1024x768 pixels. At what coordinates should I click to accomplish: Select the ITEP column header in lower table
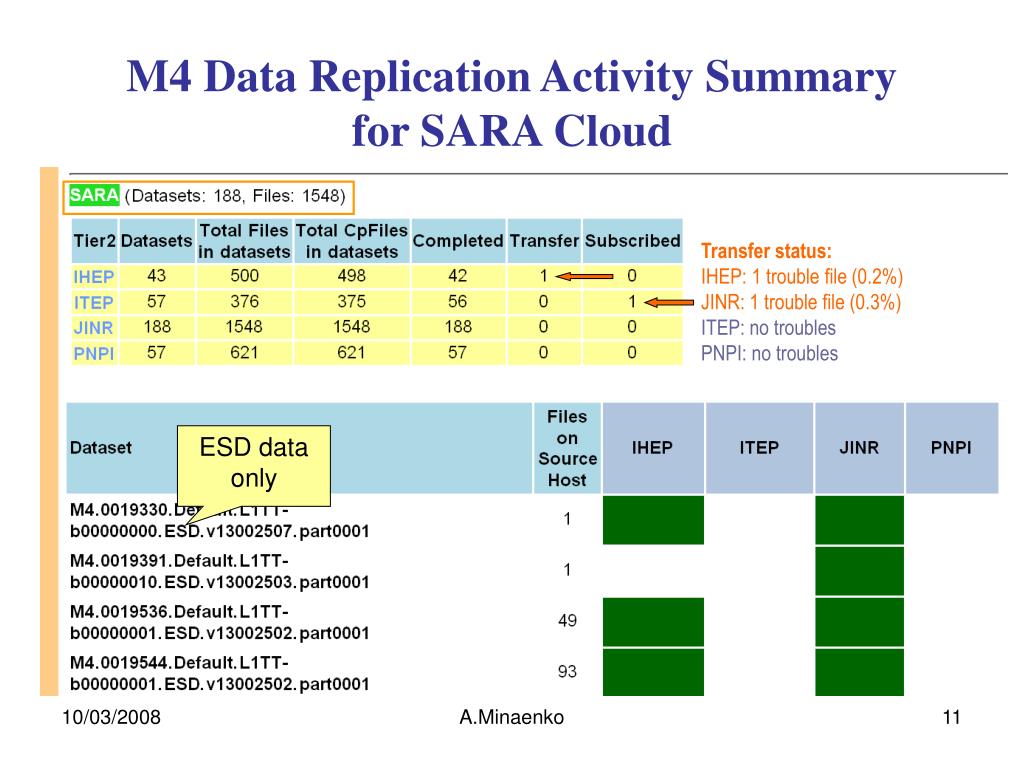(760, 448)
